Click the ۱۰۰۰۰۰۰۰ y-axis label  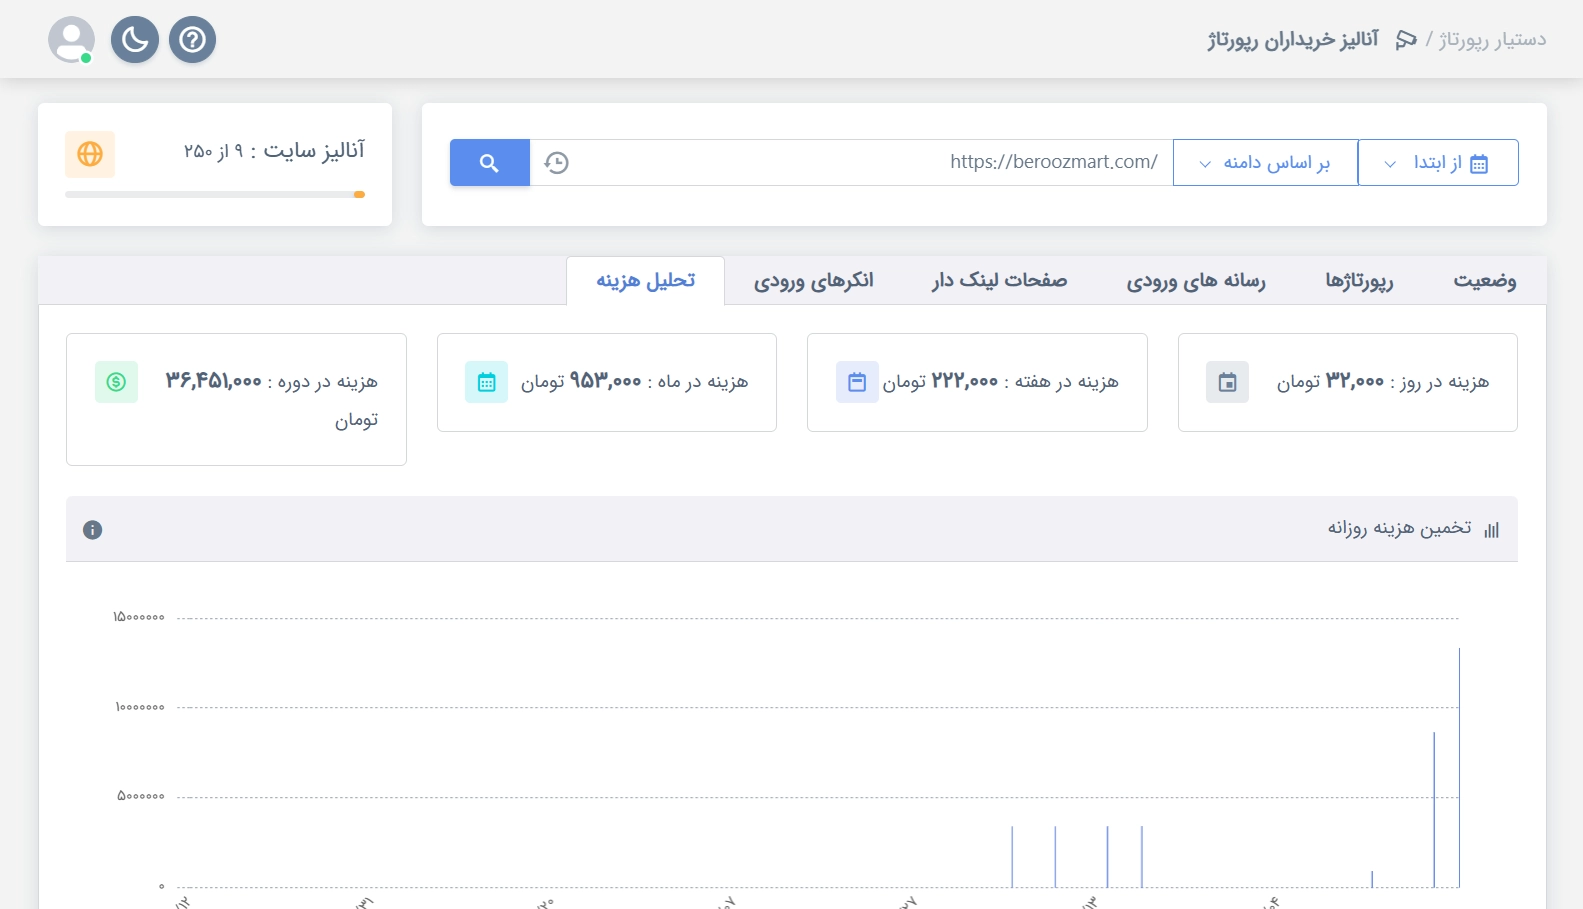click(140, 707)
